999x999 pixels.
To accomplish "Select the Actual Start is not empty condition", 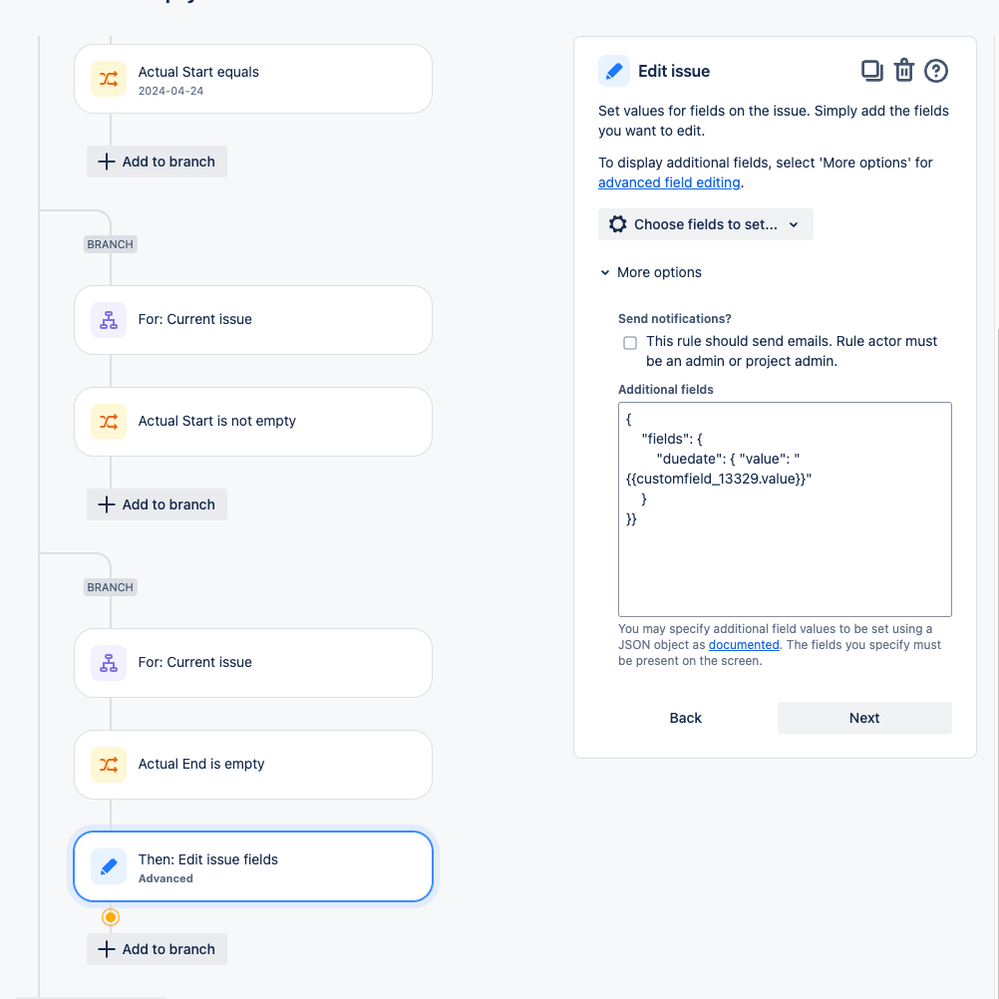I will coord(253,422).
